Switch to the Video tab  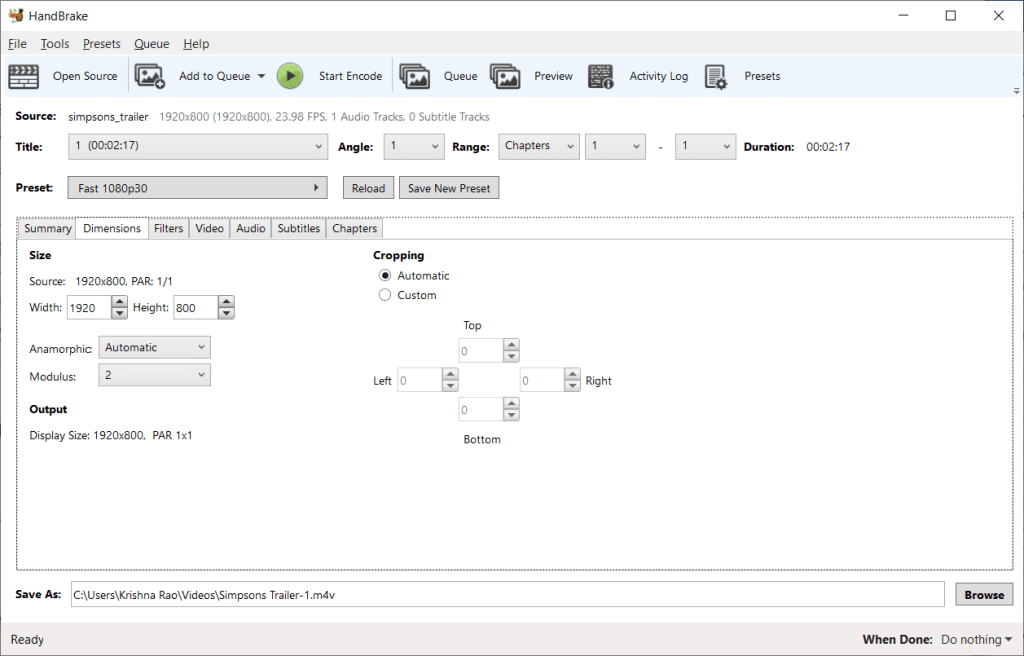pos(209,229)
